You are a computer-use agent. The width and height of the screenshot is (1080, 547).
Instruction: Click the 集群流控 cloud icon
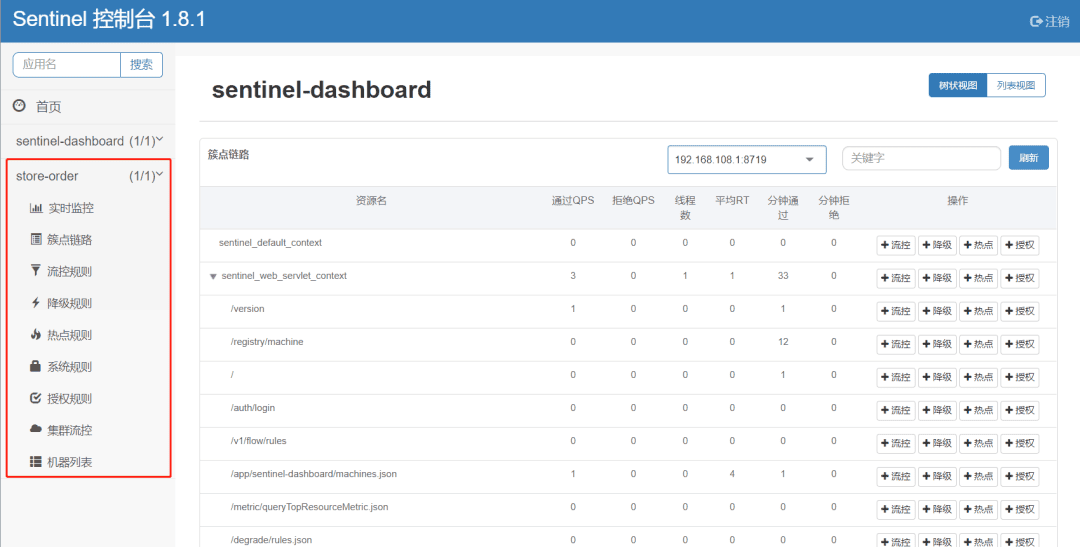(x=37, y=430)
